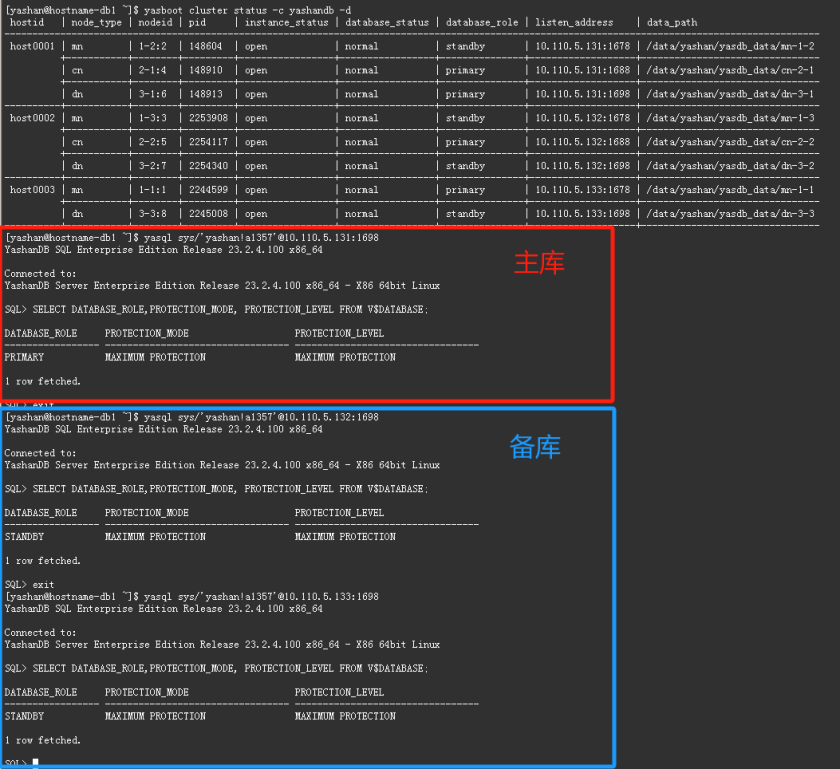Screen dimensions: 840x769
Task: Click the host0001 host id
Action: (x=32, y=46)
